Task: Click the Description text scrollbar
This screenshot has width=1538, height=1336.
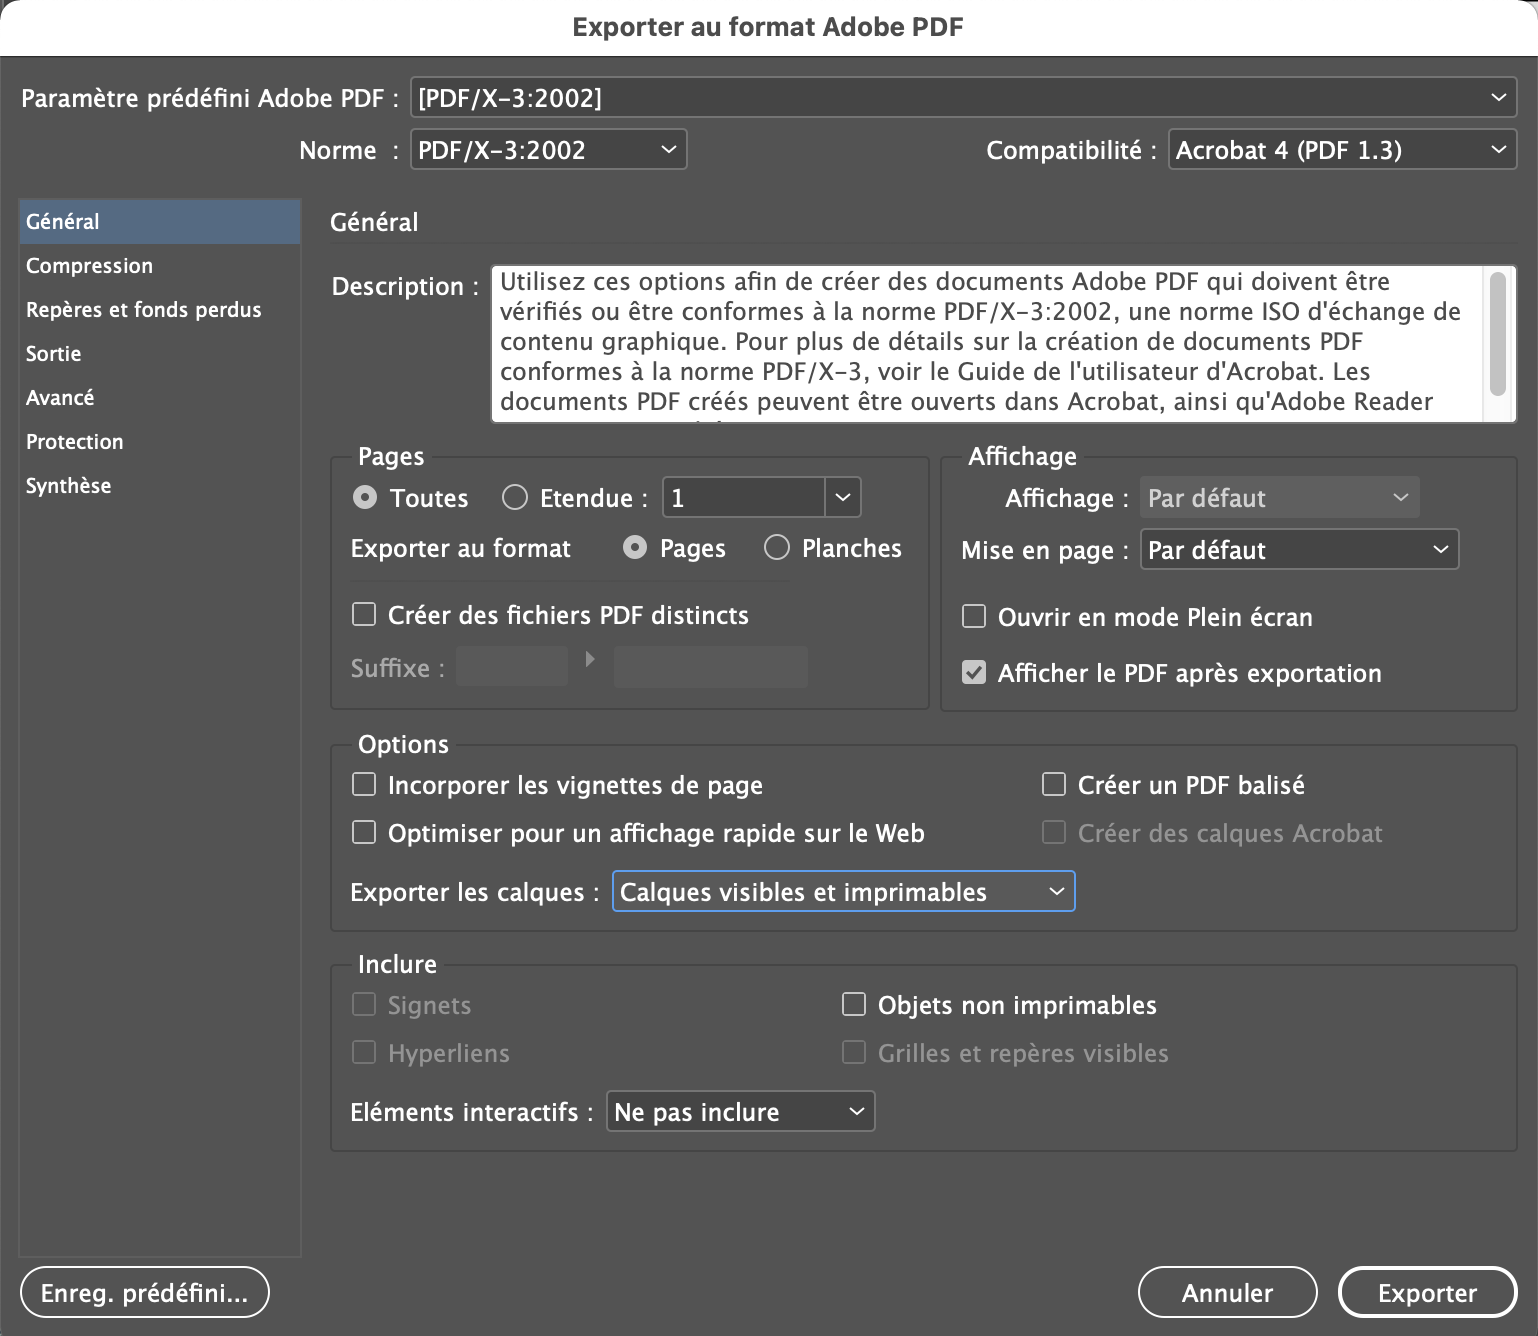Action: (1497, 335)
